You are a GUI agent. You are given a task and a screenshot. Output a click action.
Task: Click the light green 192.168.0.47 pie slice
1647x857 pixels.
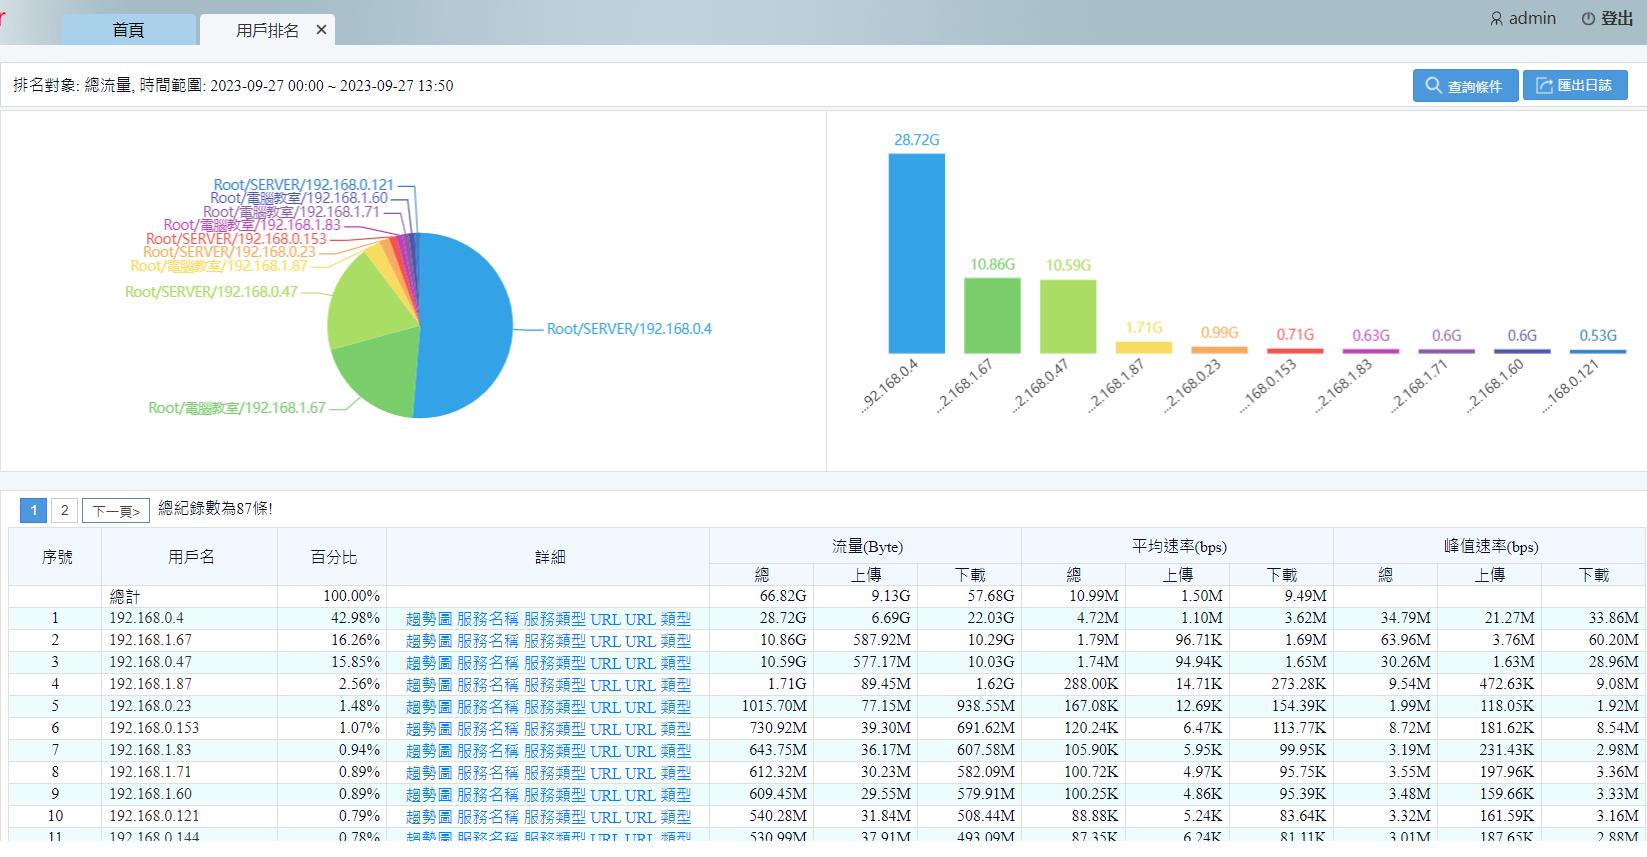(368, 300)
